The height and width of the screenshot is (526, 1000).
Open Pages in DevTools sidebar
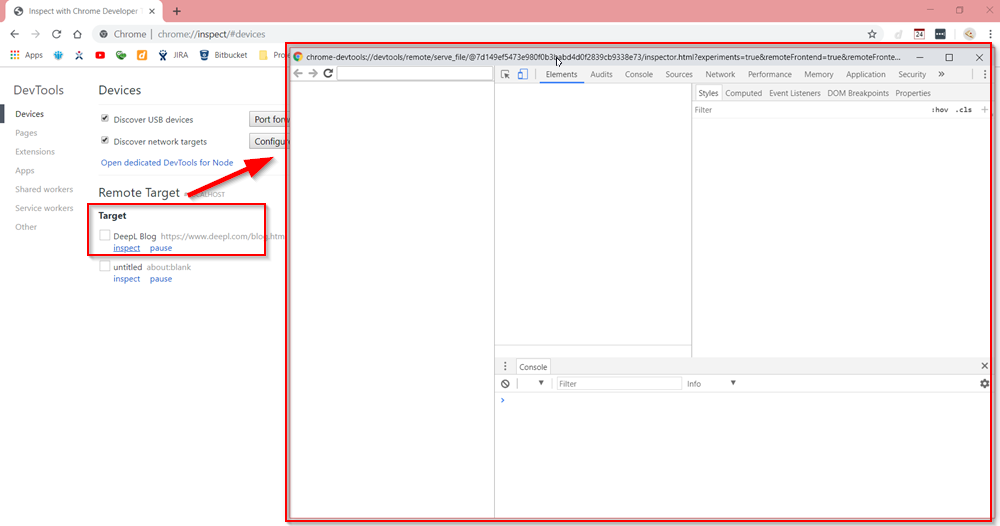[x=26, y=133]
